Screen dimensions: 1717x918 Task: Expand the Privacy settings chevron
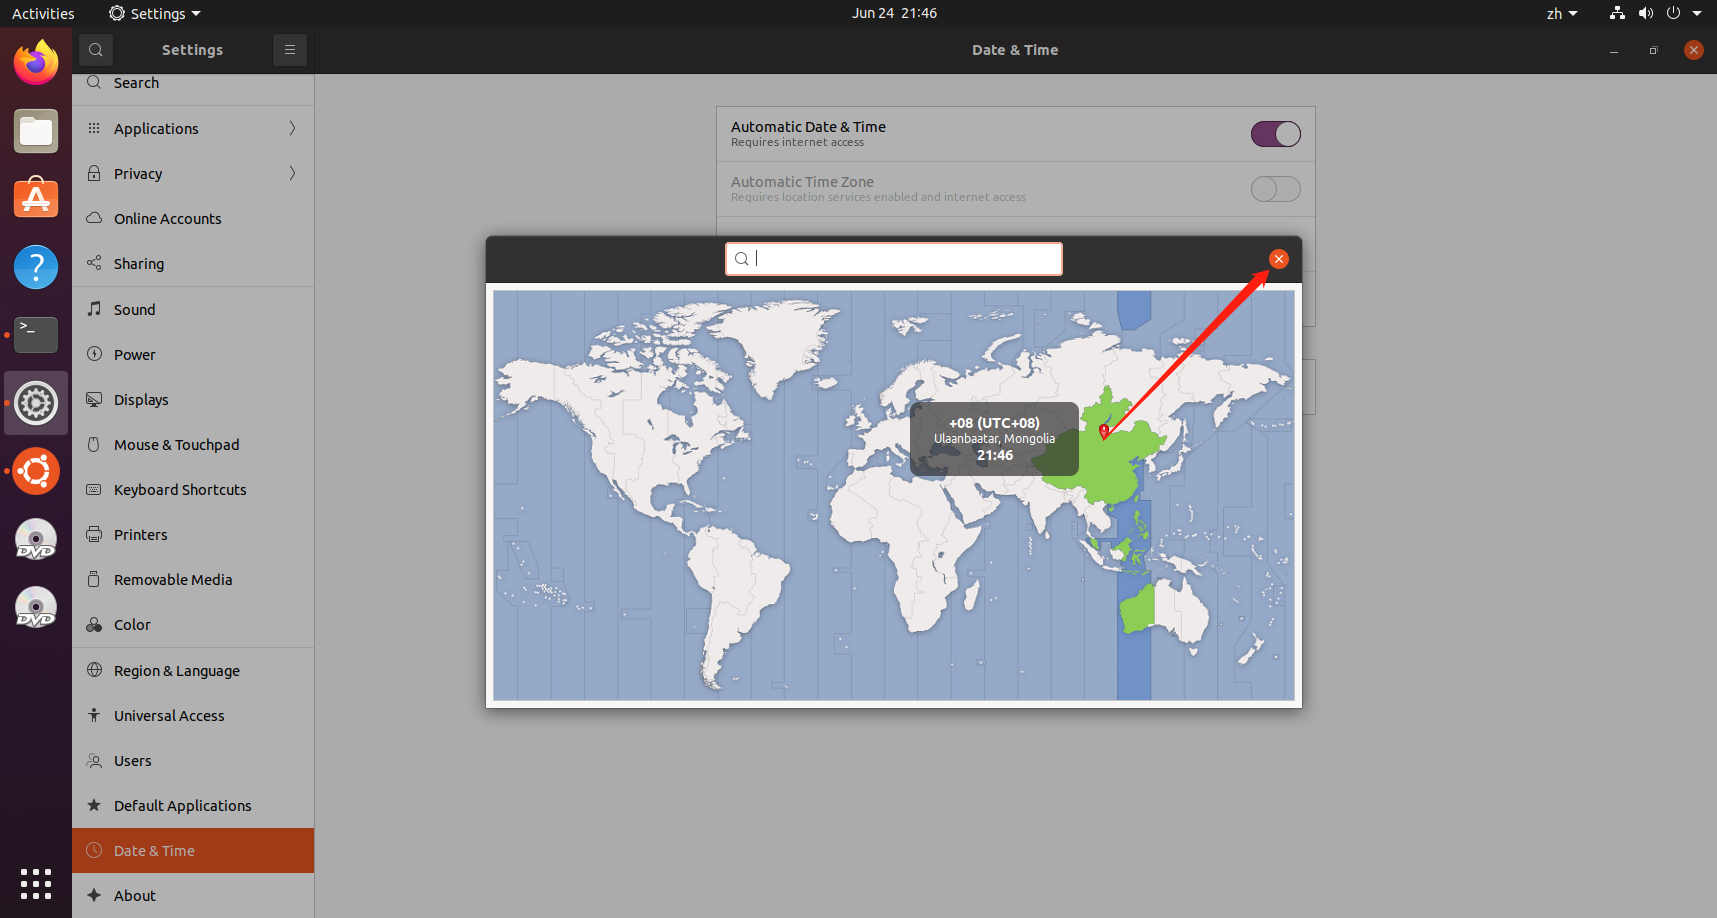click(292, 173)
